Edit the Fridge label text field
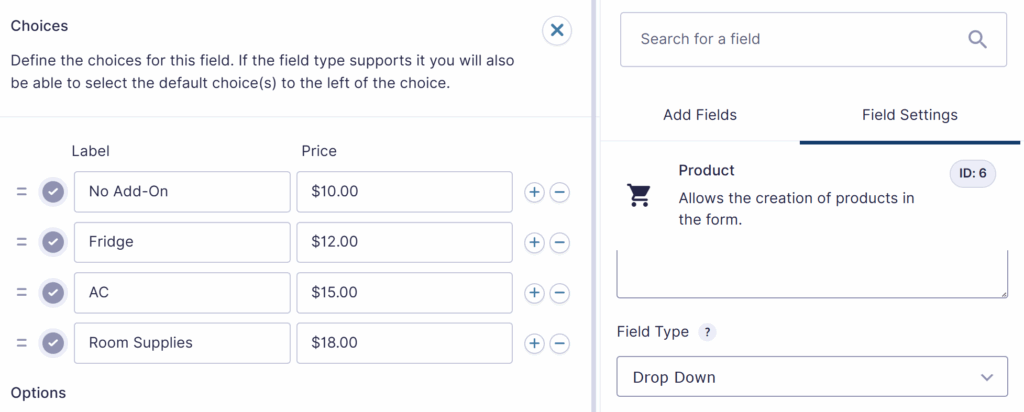1024x412 pixels. click(182, 242)
